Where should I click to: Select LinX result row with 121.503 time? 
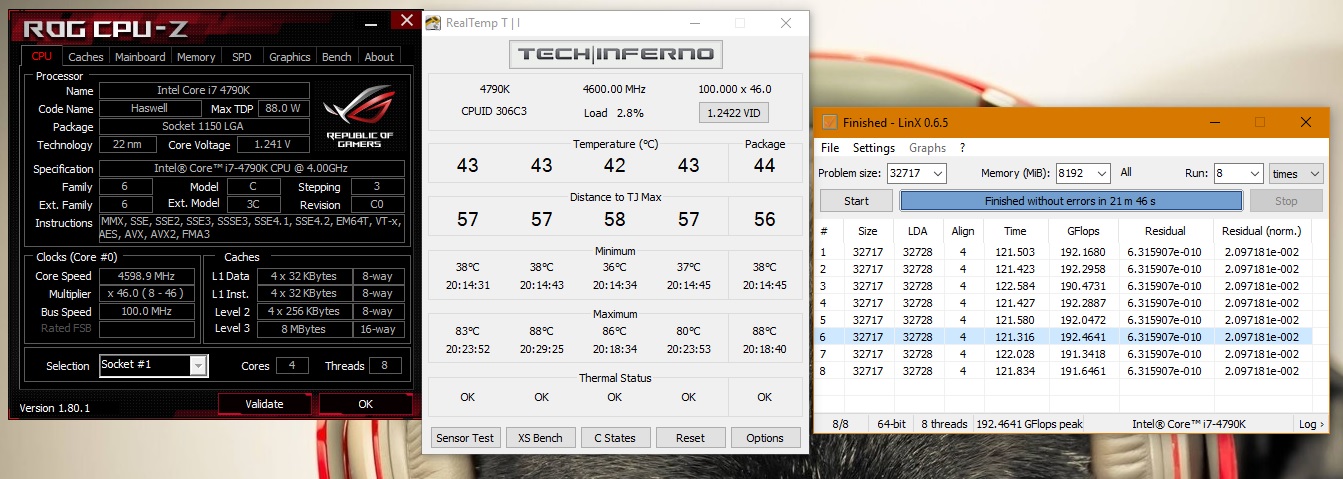pos(1065,252)
